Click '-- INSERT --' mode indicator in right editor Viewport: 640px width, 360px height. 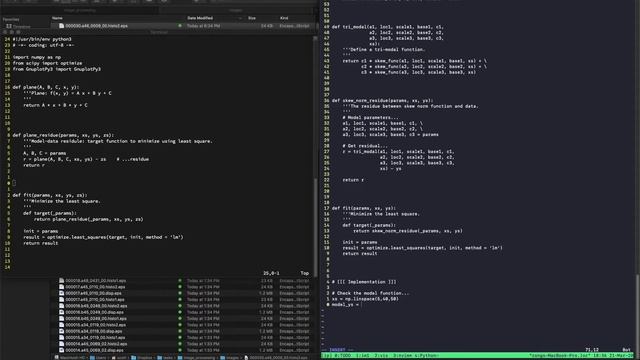click(x=337, y=350)
